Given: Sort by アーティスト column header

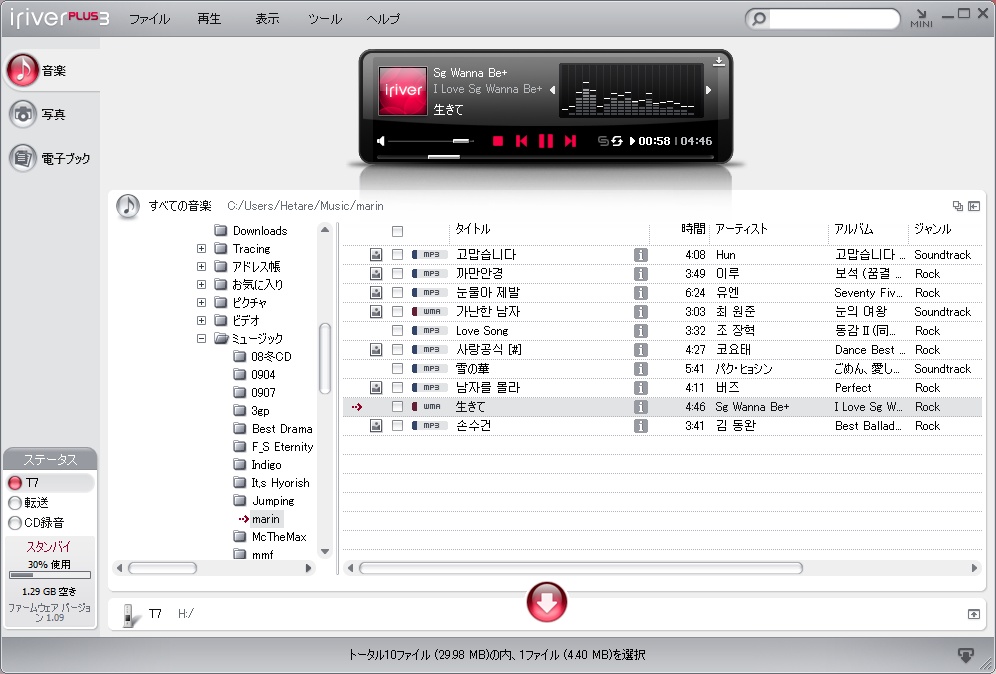Looking at the screenshot, I should tap(741, 229).
